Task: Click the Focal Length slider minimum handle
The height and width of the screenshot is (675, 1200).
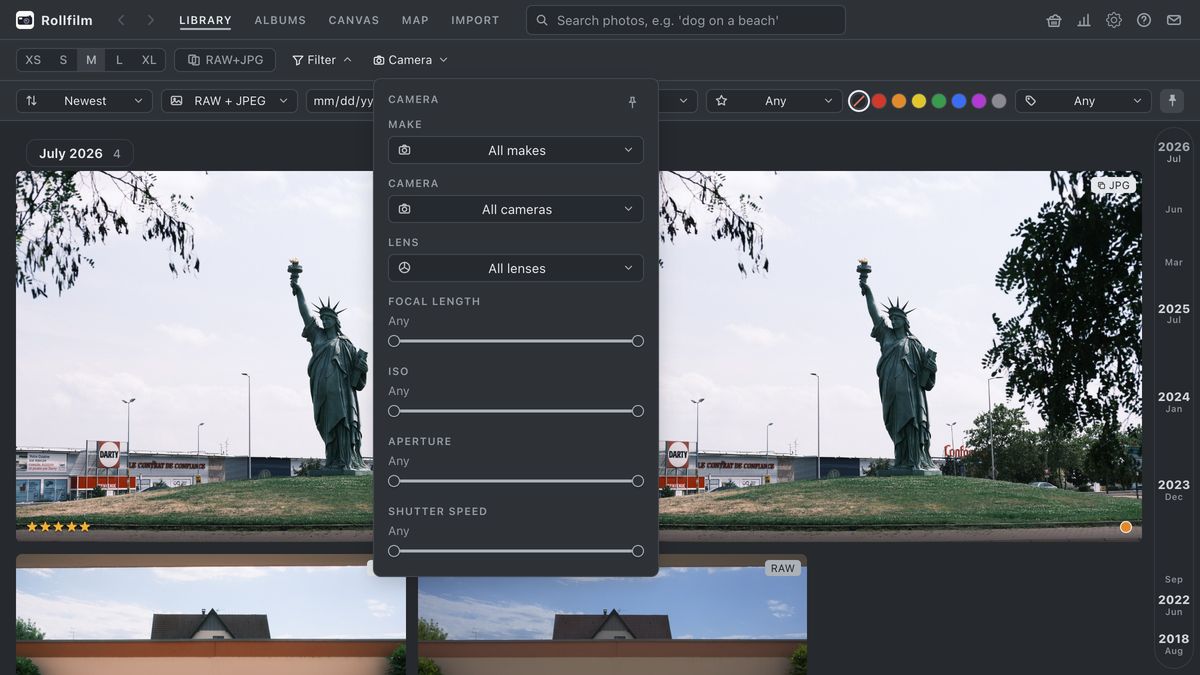Action: [x=394, y=341]
